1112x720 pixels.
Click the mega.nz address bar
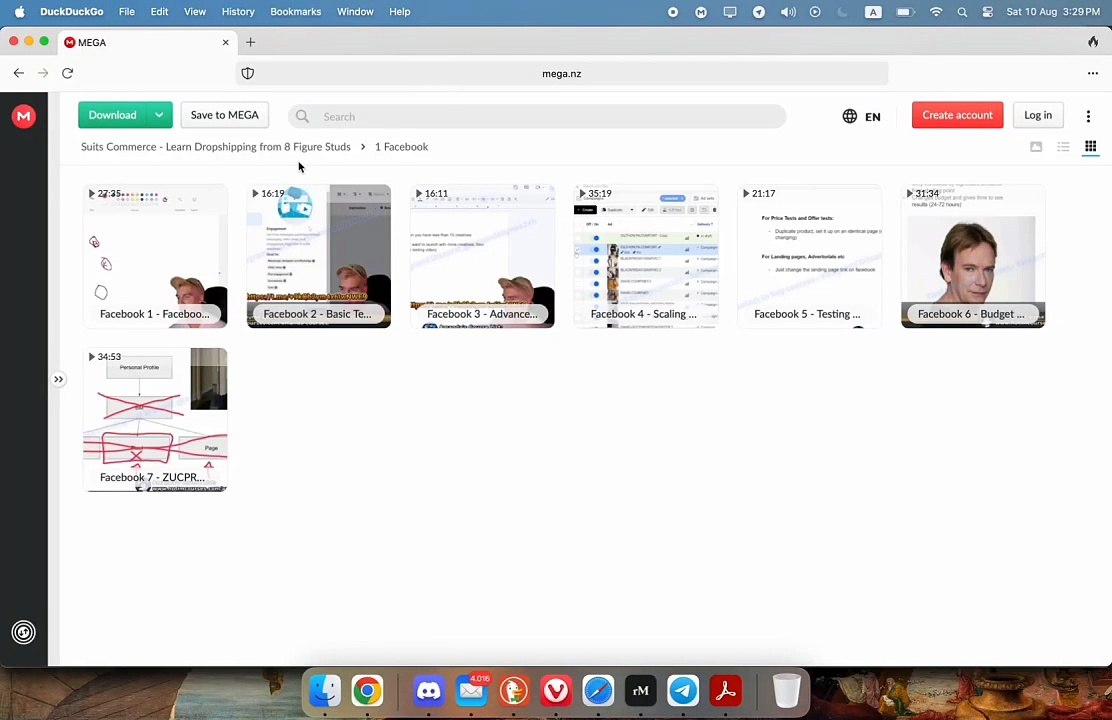coord(562,73)
